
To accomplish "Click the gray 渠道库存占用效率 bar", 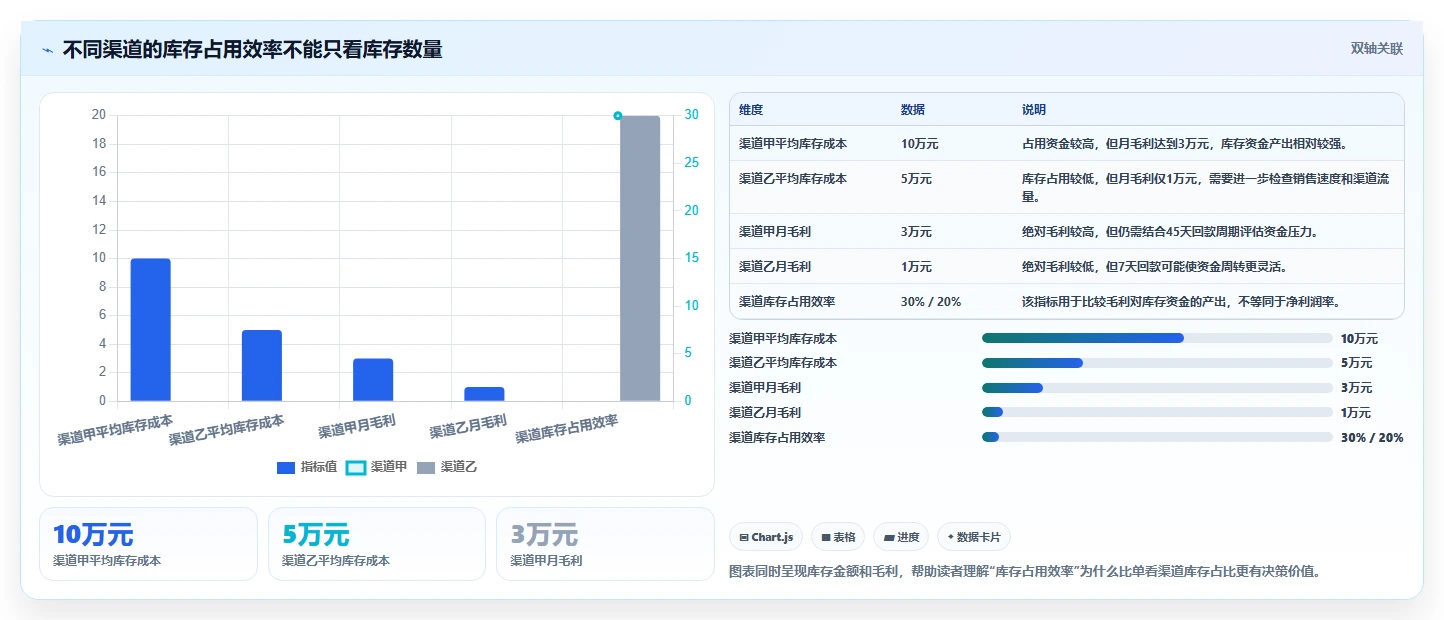I will click(x=640, y=258).
